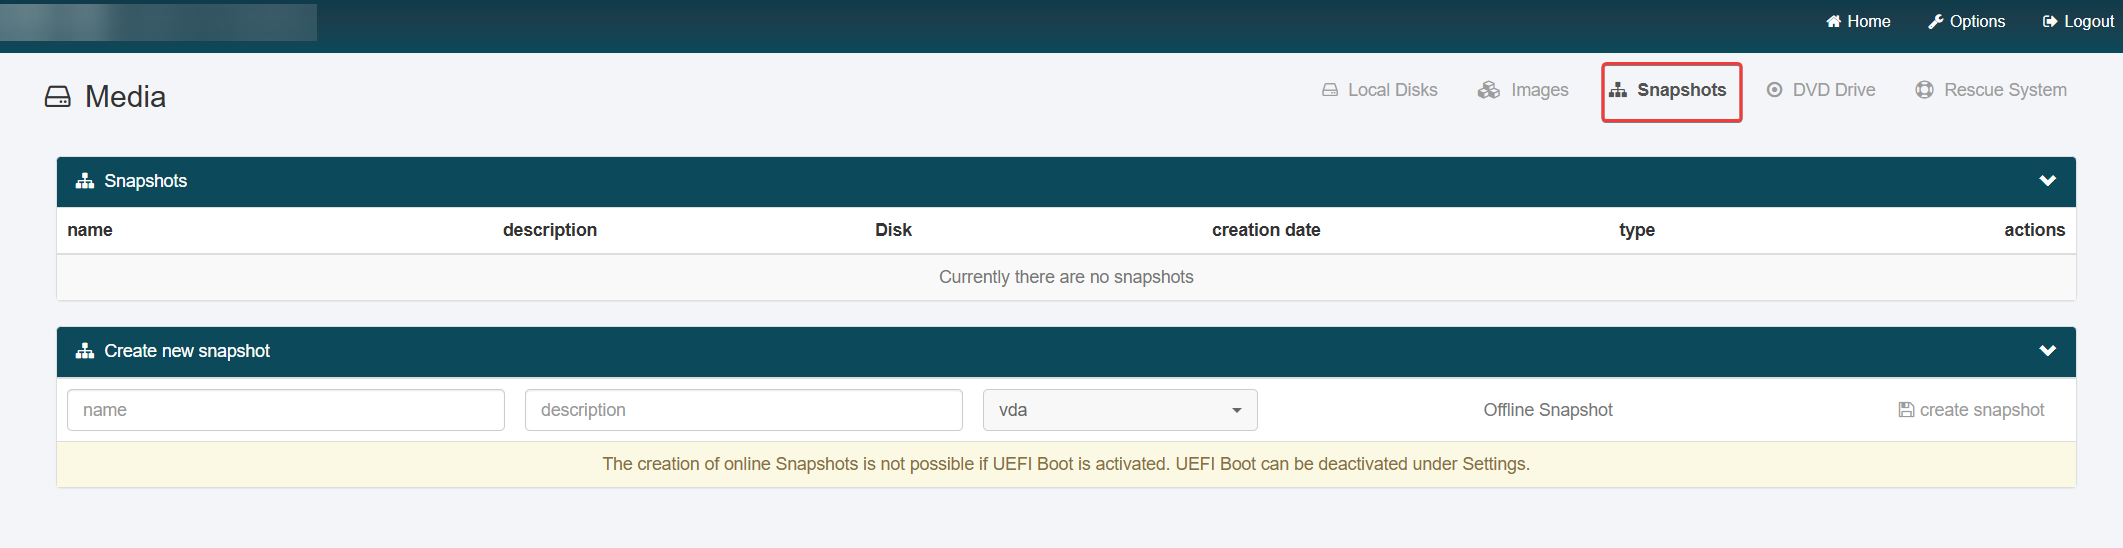Viewport: 2123px width, 548px height.
Task: Click the Logout arrow icon
Action: point(2050,22)
